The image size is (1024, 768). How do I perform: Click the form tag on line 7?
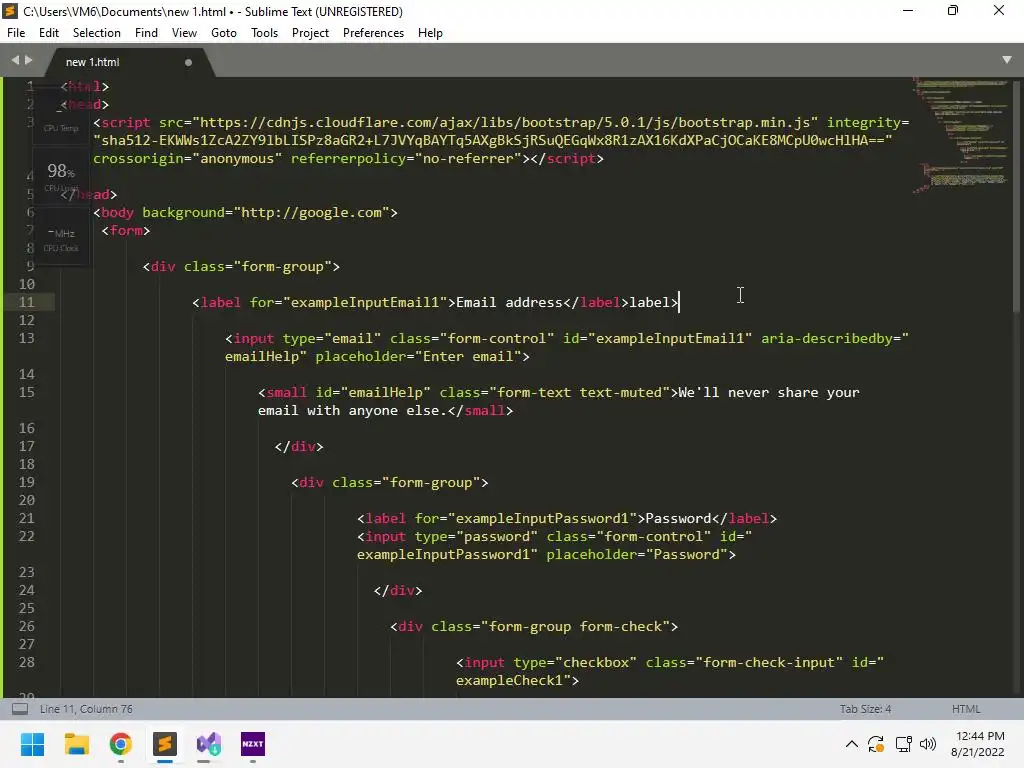(125, 231)
